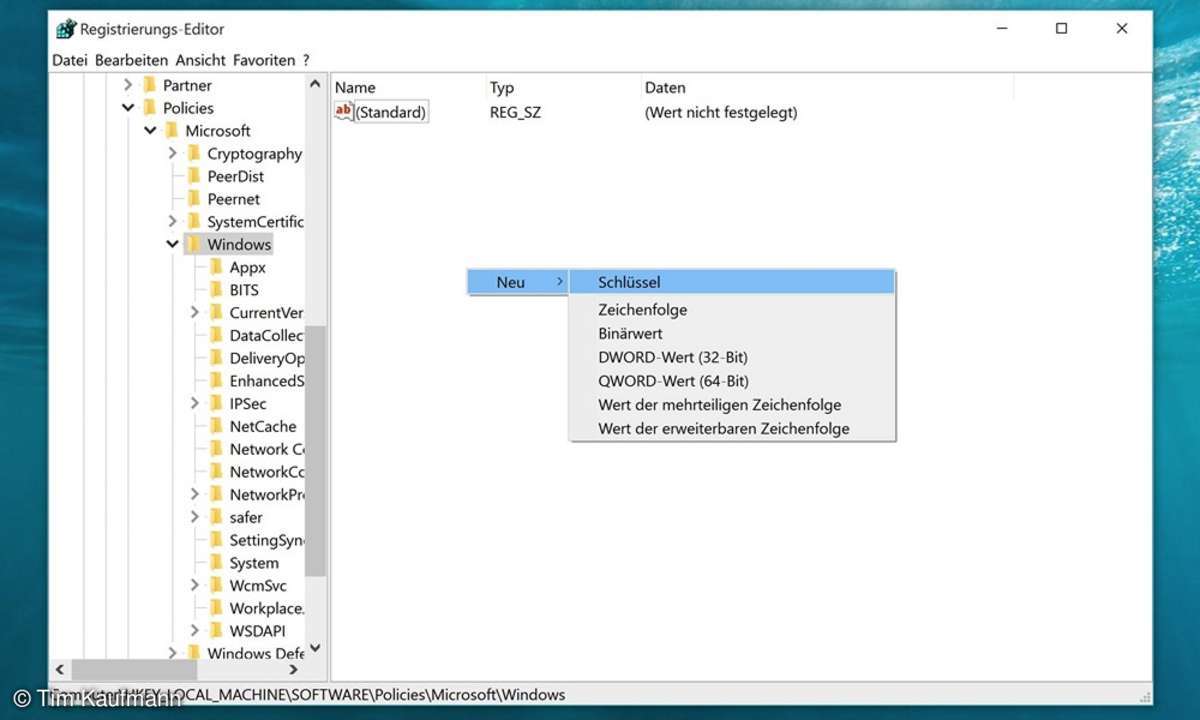Click the ab string value icon
Viewport: 1200px width, 720px height.
click(x=344, y=111)
